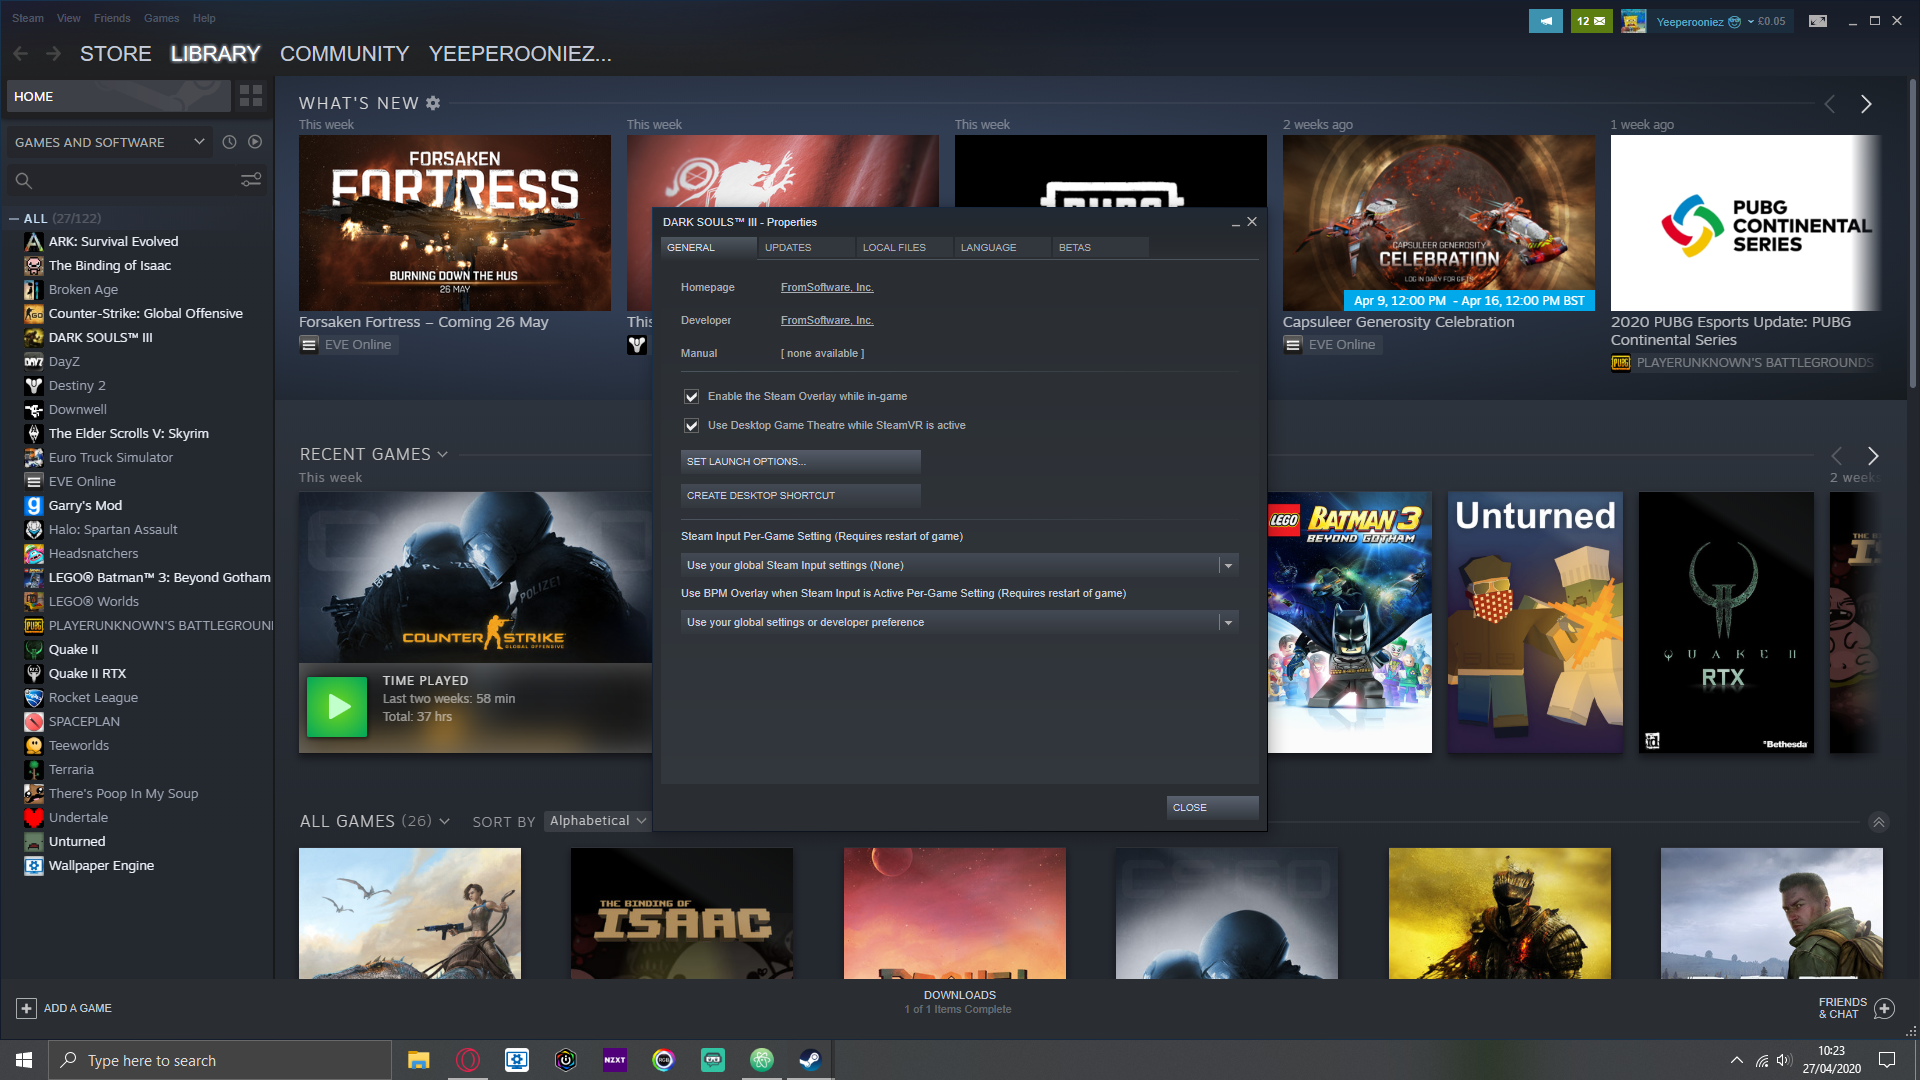This screenshot has height=1080, width=1920.
Task: Click Set Launch Options button
Action: (800, 461)
